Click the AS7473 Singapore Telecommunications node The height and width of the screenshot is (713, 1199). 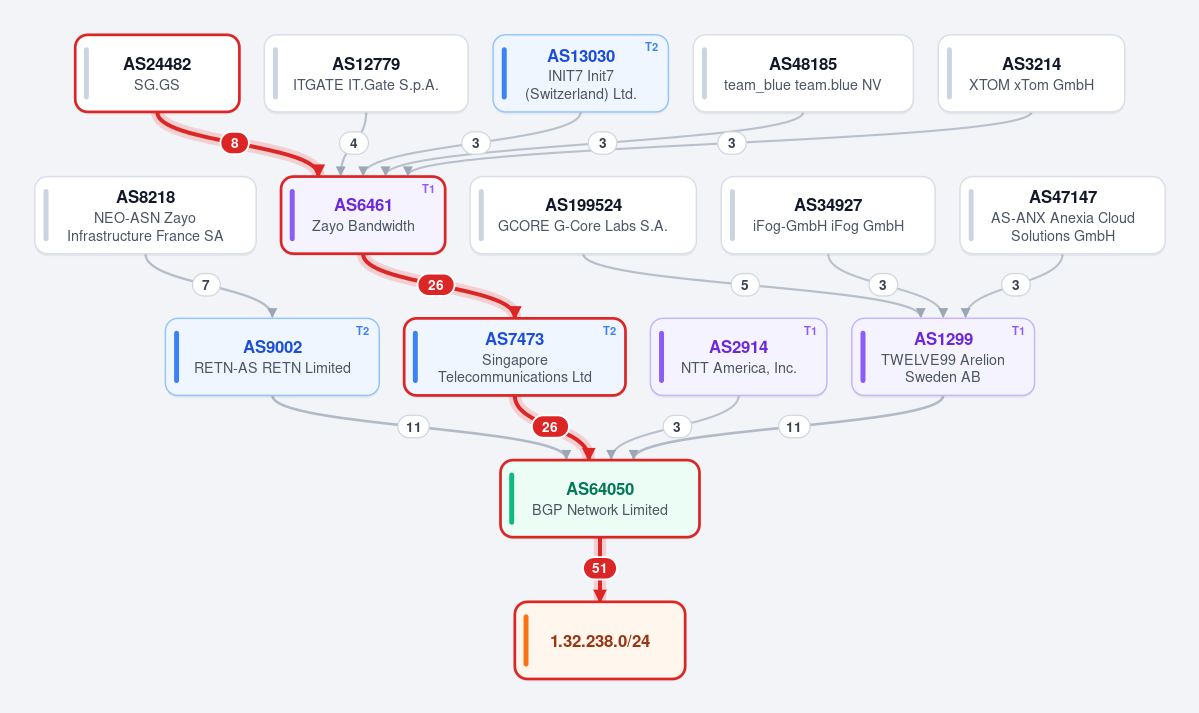(x=515, y=357)
